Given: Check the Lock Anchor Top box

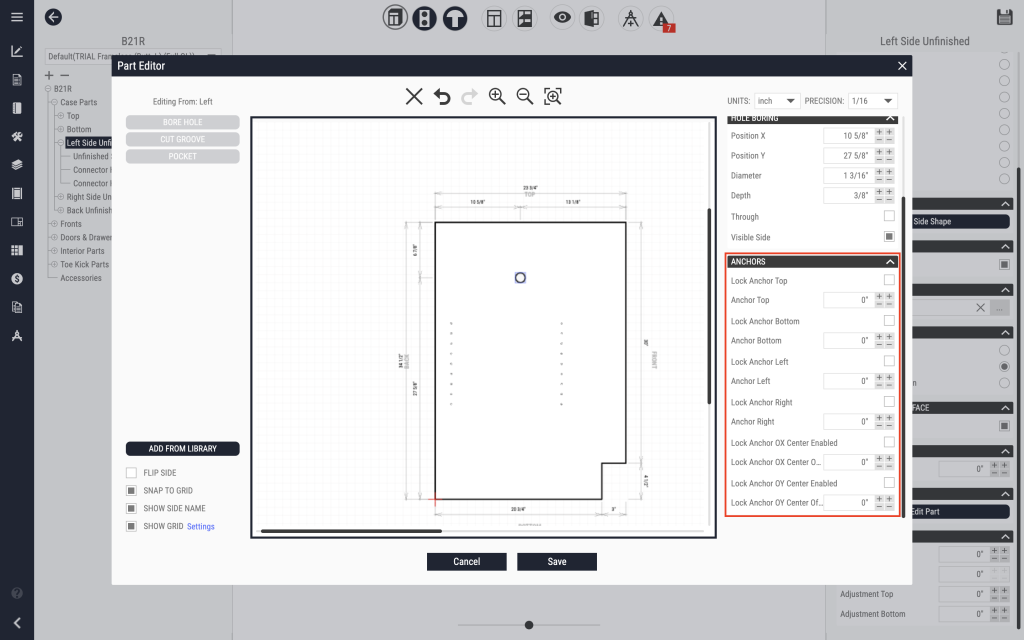Looking at the screenshot, I should pyautogui.click(x=889, y=281).
